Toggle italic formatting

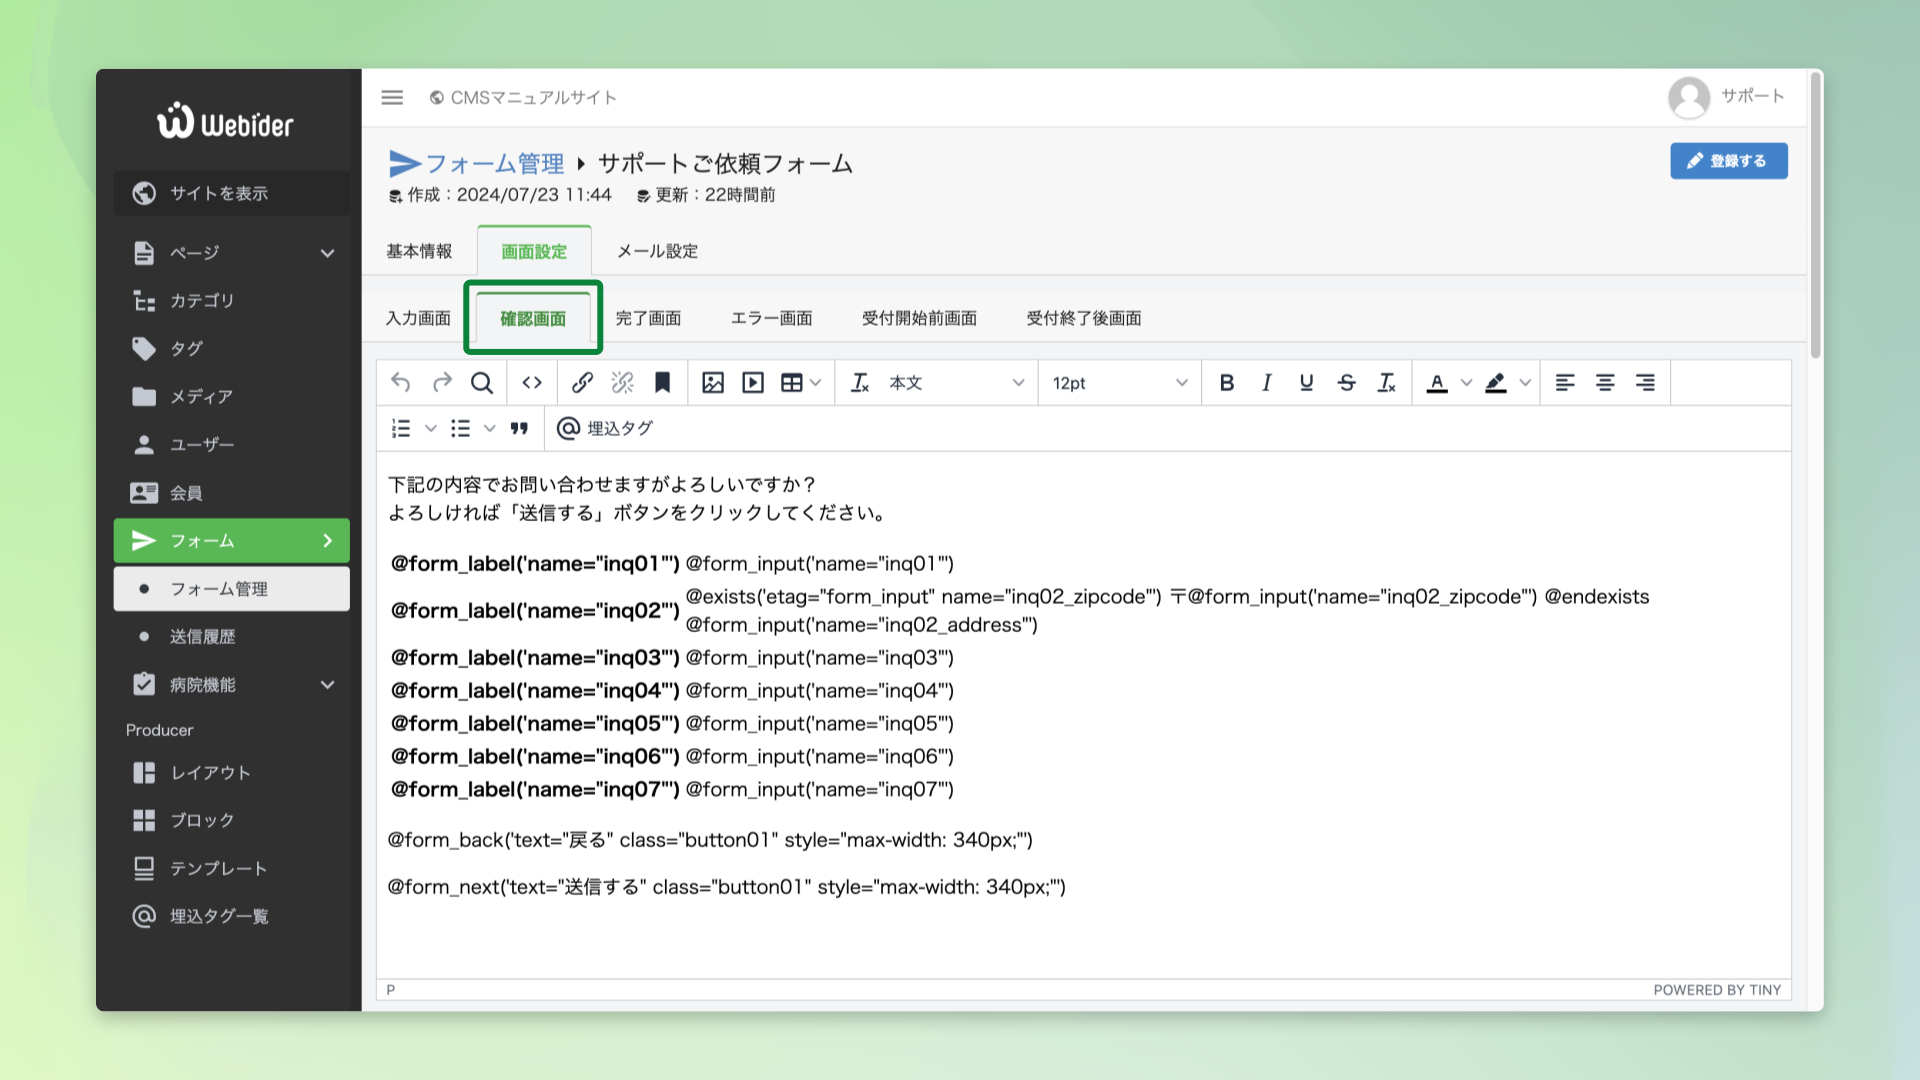coord(1267,383)
